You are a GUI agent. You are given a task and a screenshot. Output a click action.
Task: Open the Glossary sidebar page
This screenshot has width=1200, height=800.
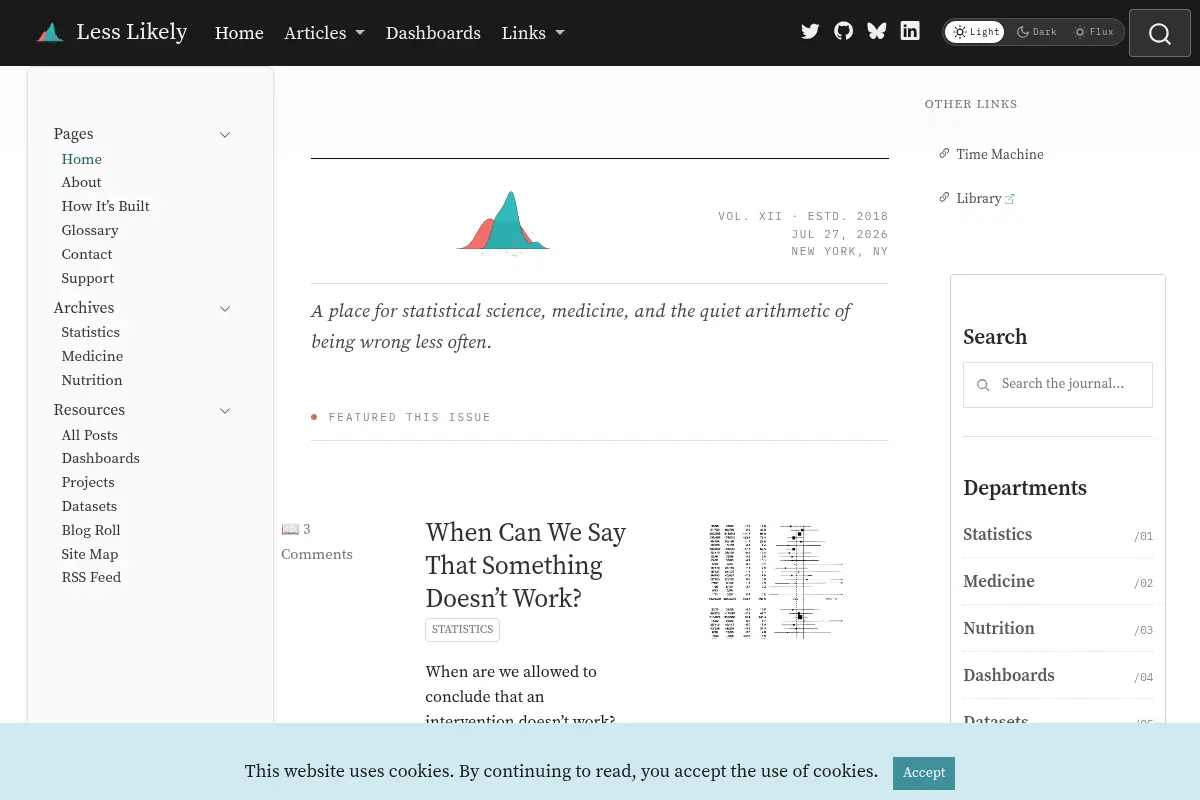coord(90,230)
